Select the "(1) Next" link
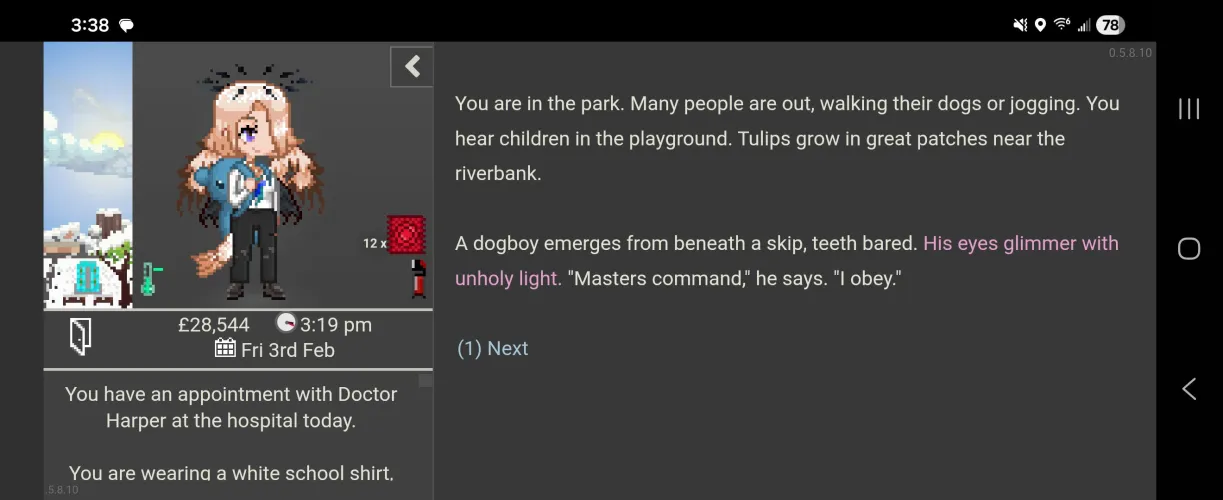Image resolution: width=1223 pixels, height=500 pixels. pos(492,348)
